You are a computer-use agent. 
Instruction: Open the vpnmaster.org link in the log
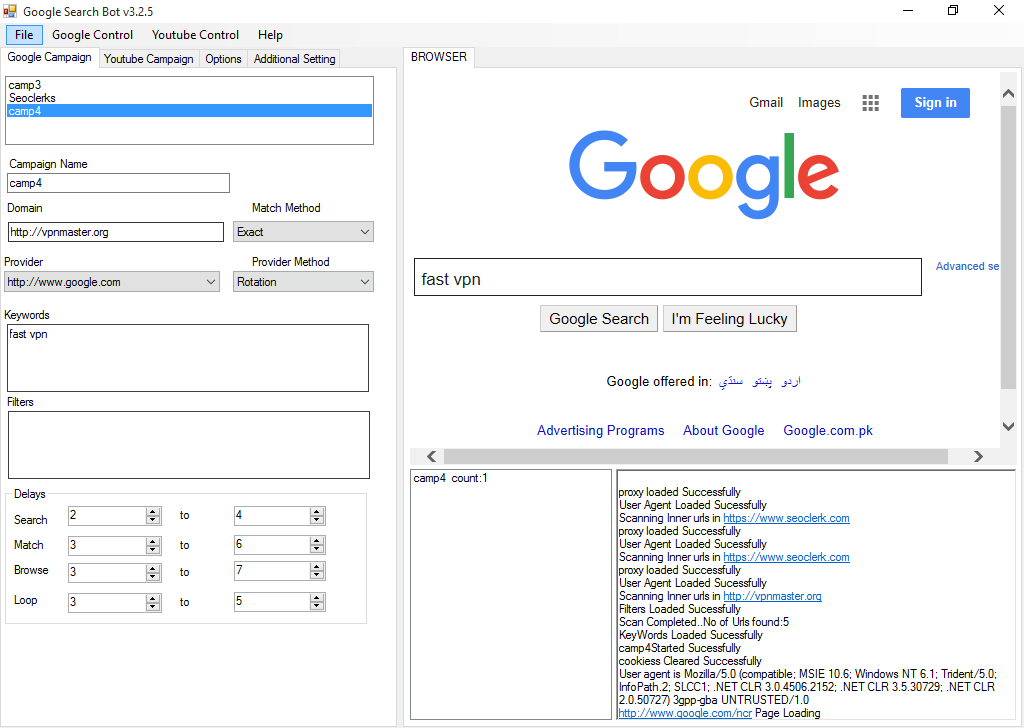tap(773, 596)
